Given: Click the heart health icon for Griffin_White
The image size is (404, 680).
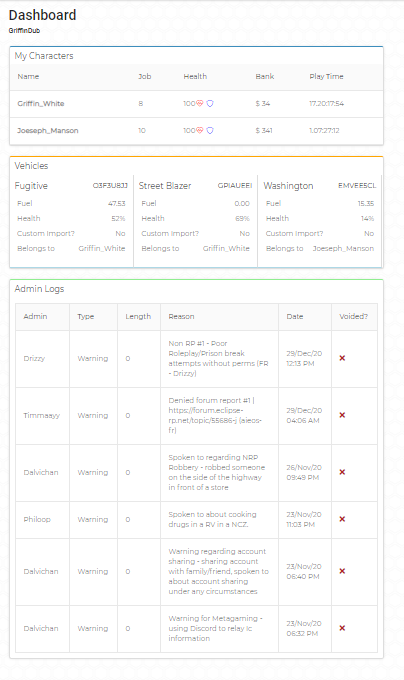Looking at the screenshot, I should pyautogui.click(x=200, y=104).
